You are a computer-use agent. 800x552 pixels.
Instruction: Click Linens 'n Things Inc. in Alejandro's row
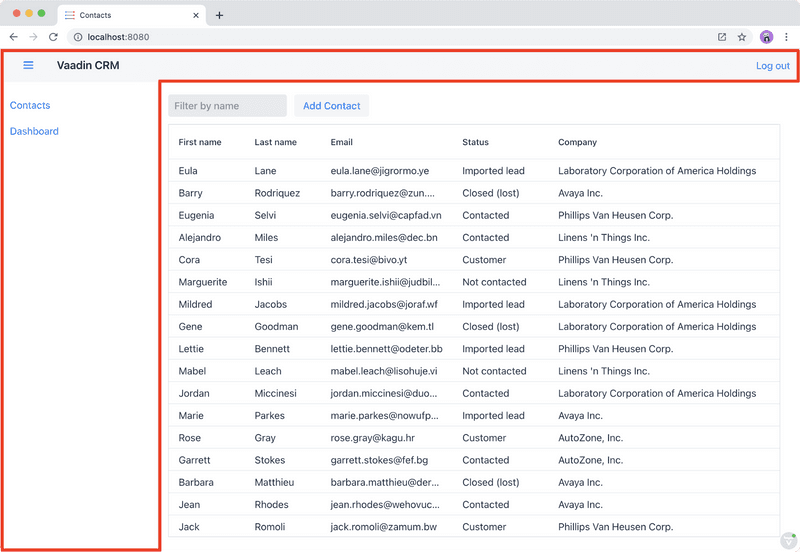click(x=604, y=238)
